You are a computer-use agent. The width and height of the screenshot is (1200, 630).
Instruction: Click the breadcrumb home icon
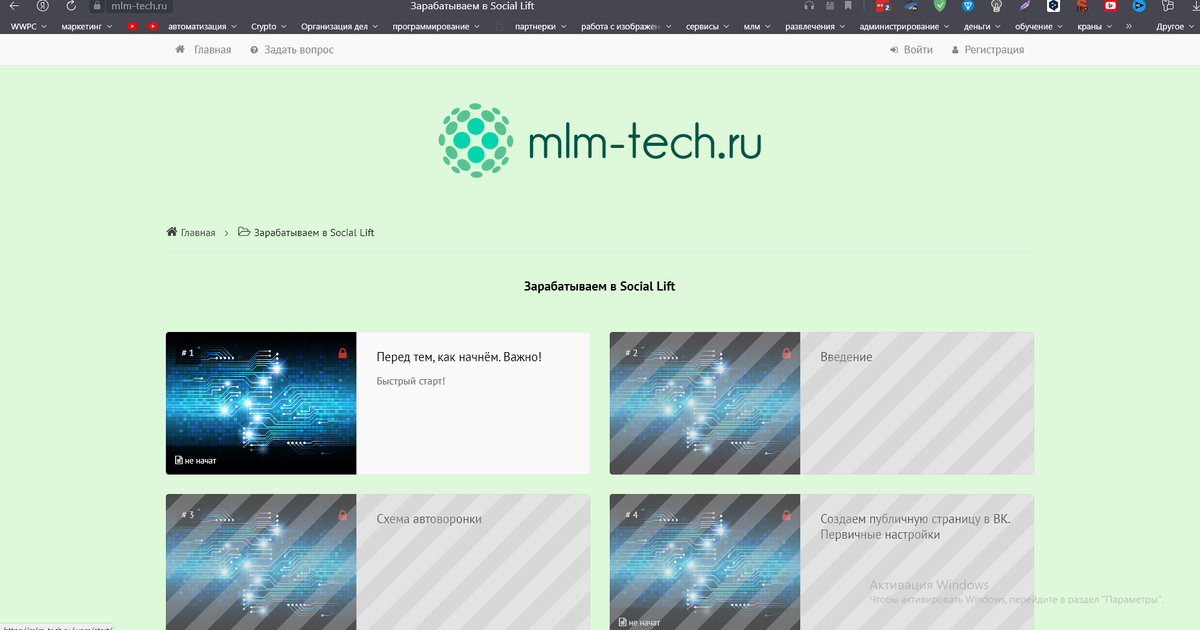[x=172, y=232]
